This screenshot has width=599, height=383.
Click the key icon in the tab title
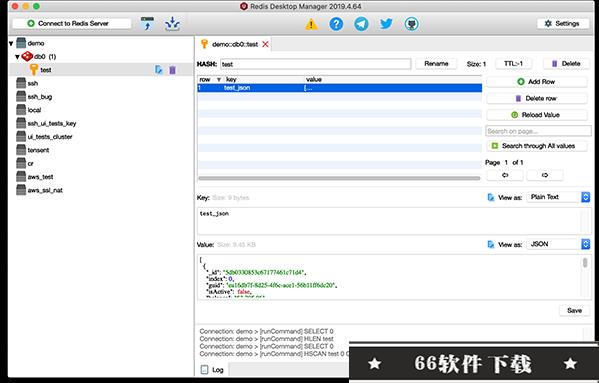point(204,44)
